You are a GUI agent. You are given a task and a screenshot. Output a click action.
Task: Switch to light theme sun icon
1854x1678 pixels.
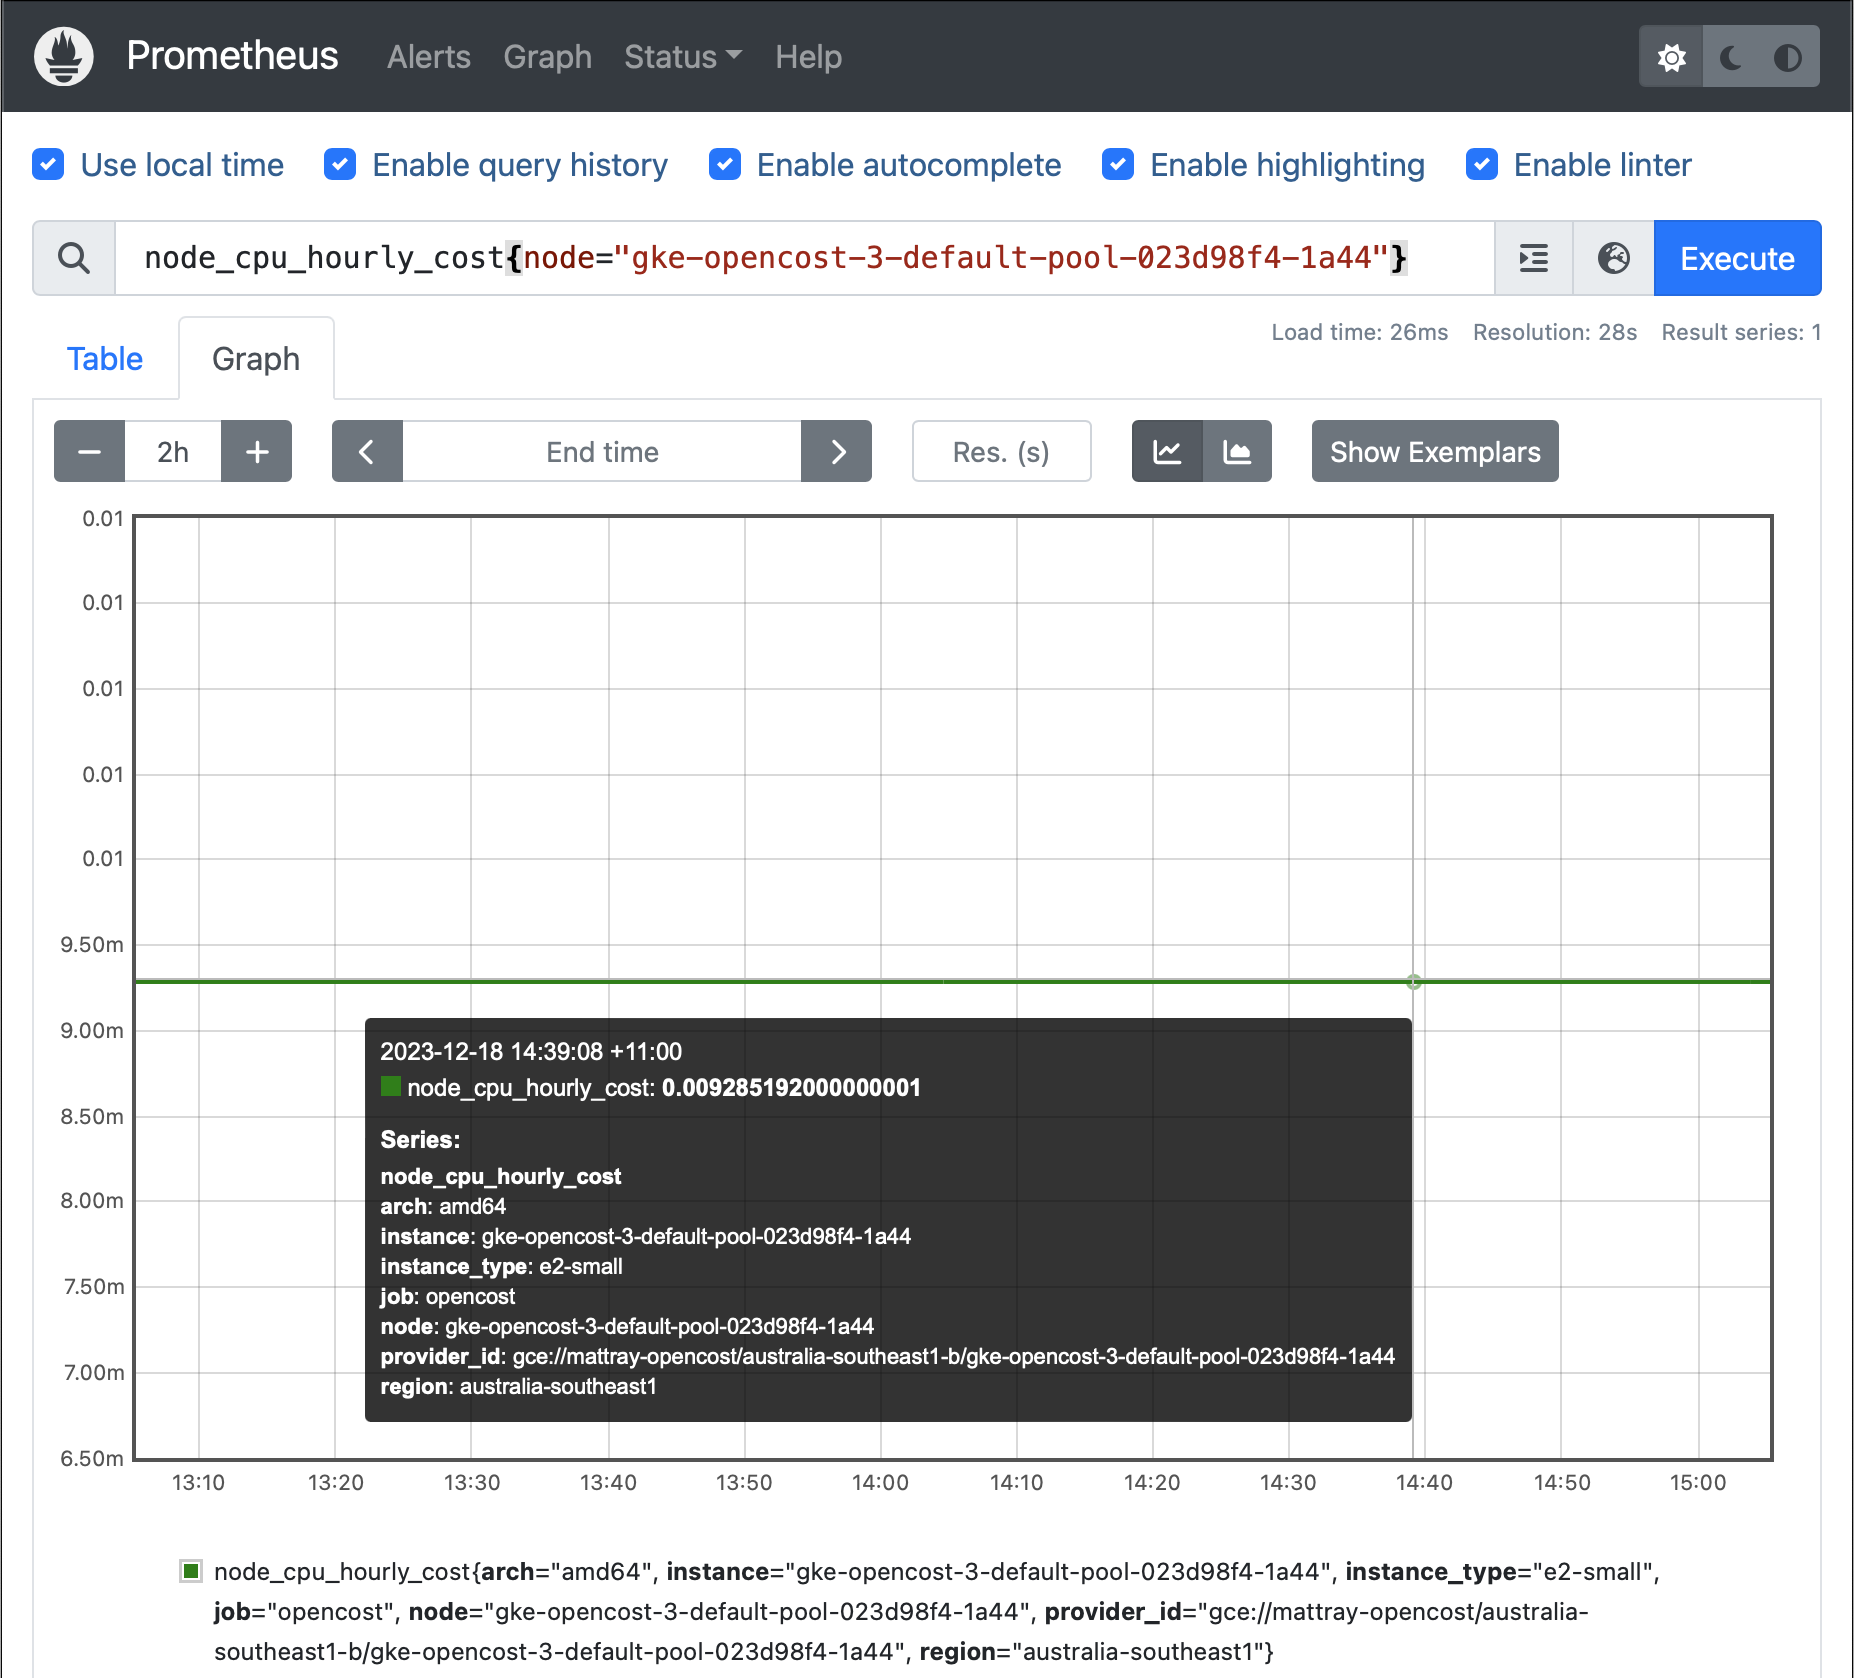[1671, 57]
